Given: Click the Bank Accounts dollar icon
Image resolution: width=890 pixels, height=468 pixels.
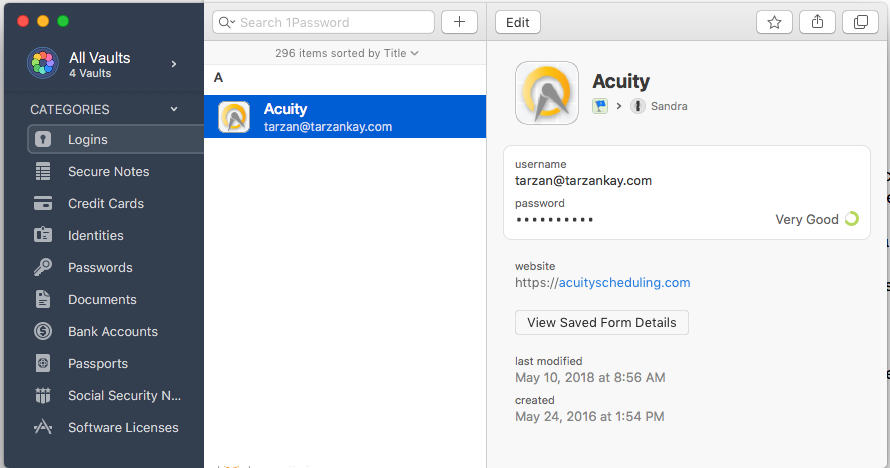Looking at the screenshot, I should 43,331.
